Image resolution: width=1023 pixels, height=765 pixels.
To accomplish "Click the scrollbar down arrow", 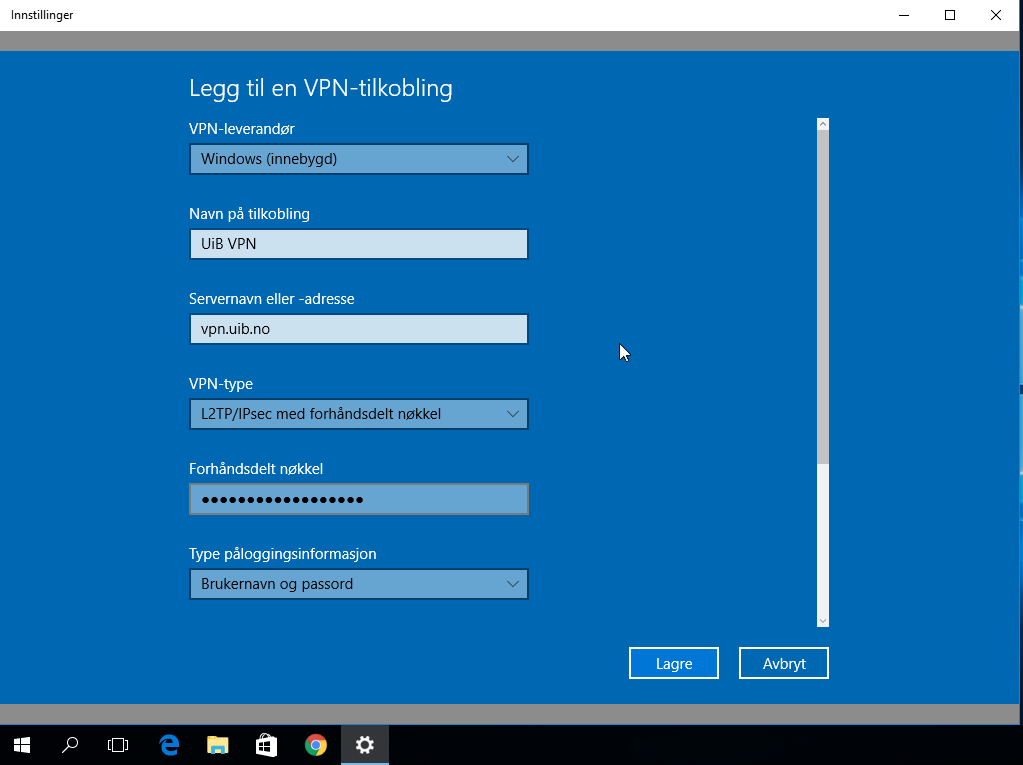I will tap(823, 620).
